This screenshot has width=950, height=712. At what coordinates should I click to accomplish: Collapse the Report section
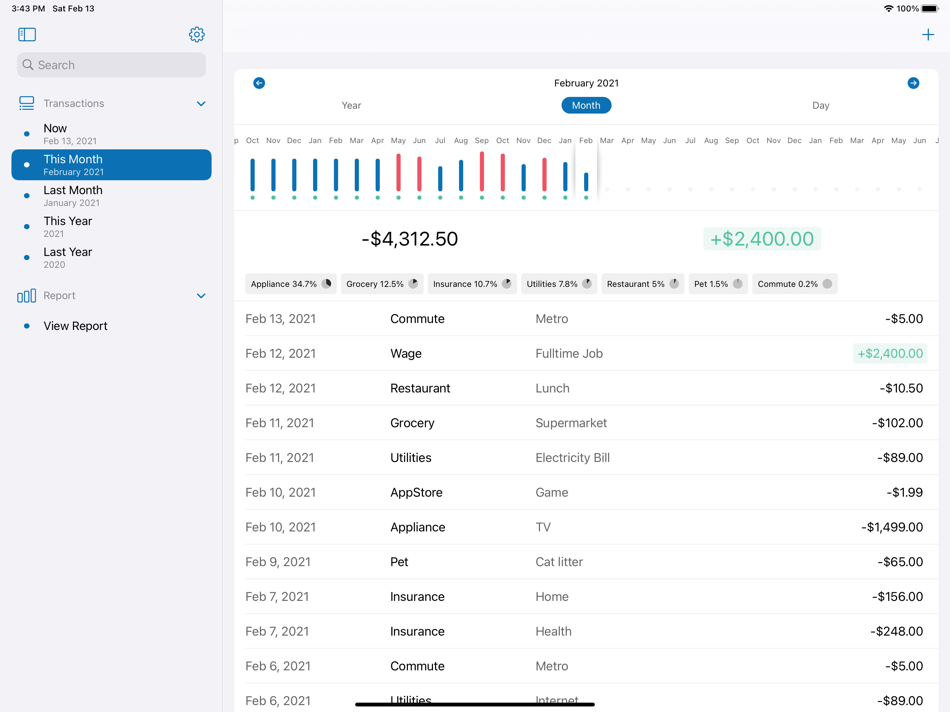(200, 295)
